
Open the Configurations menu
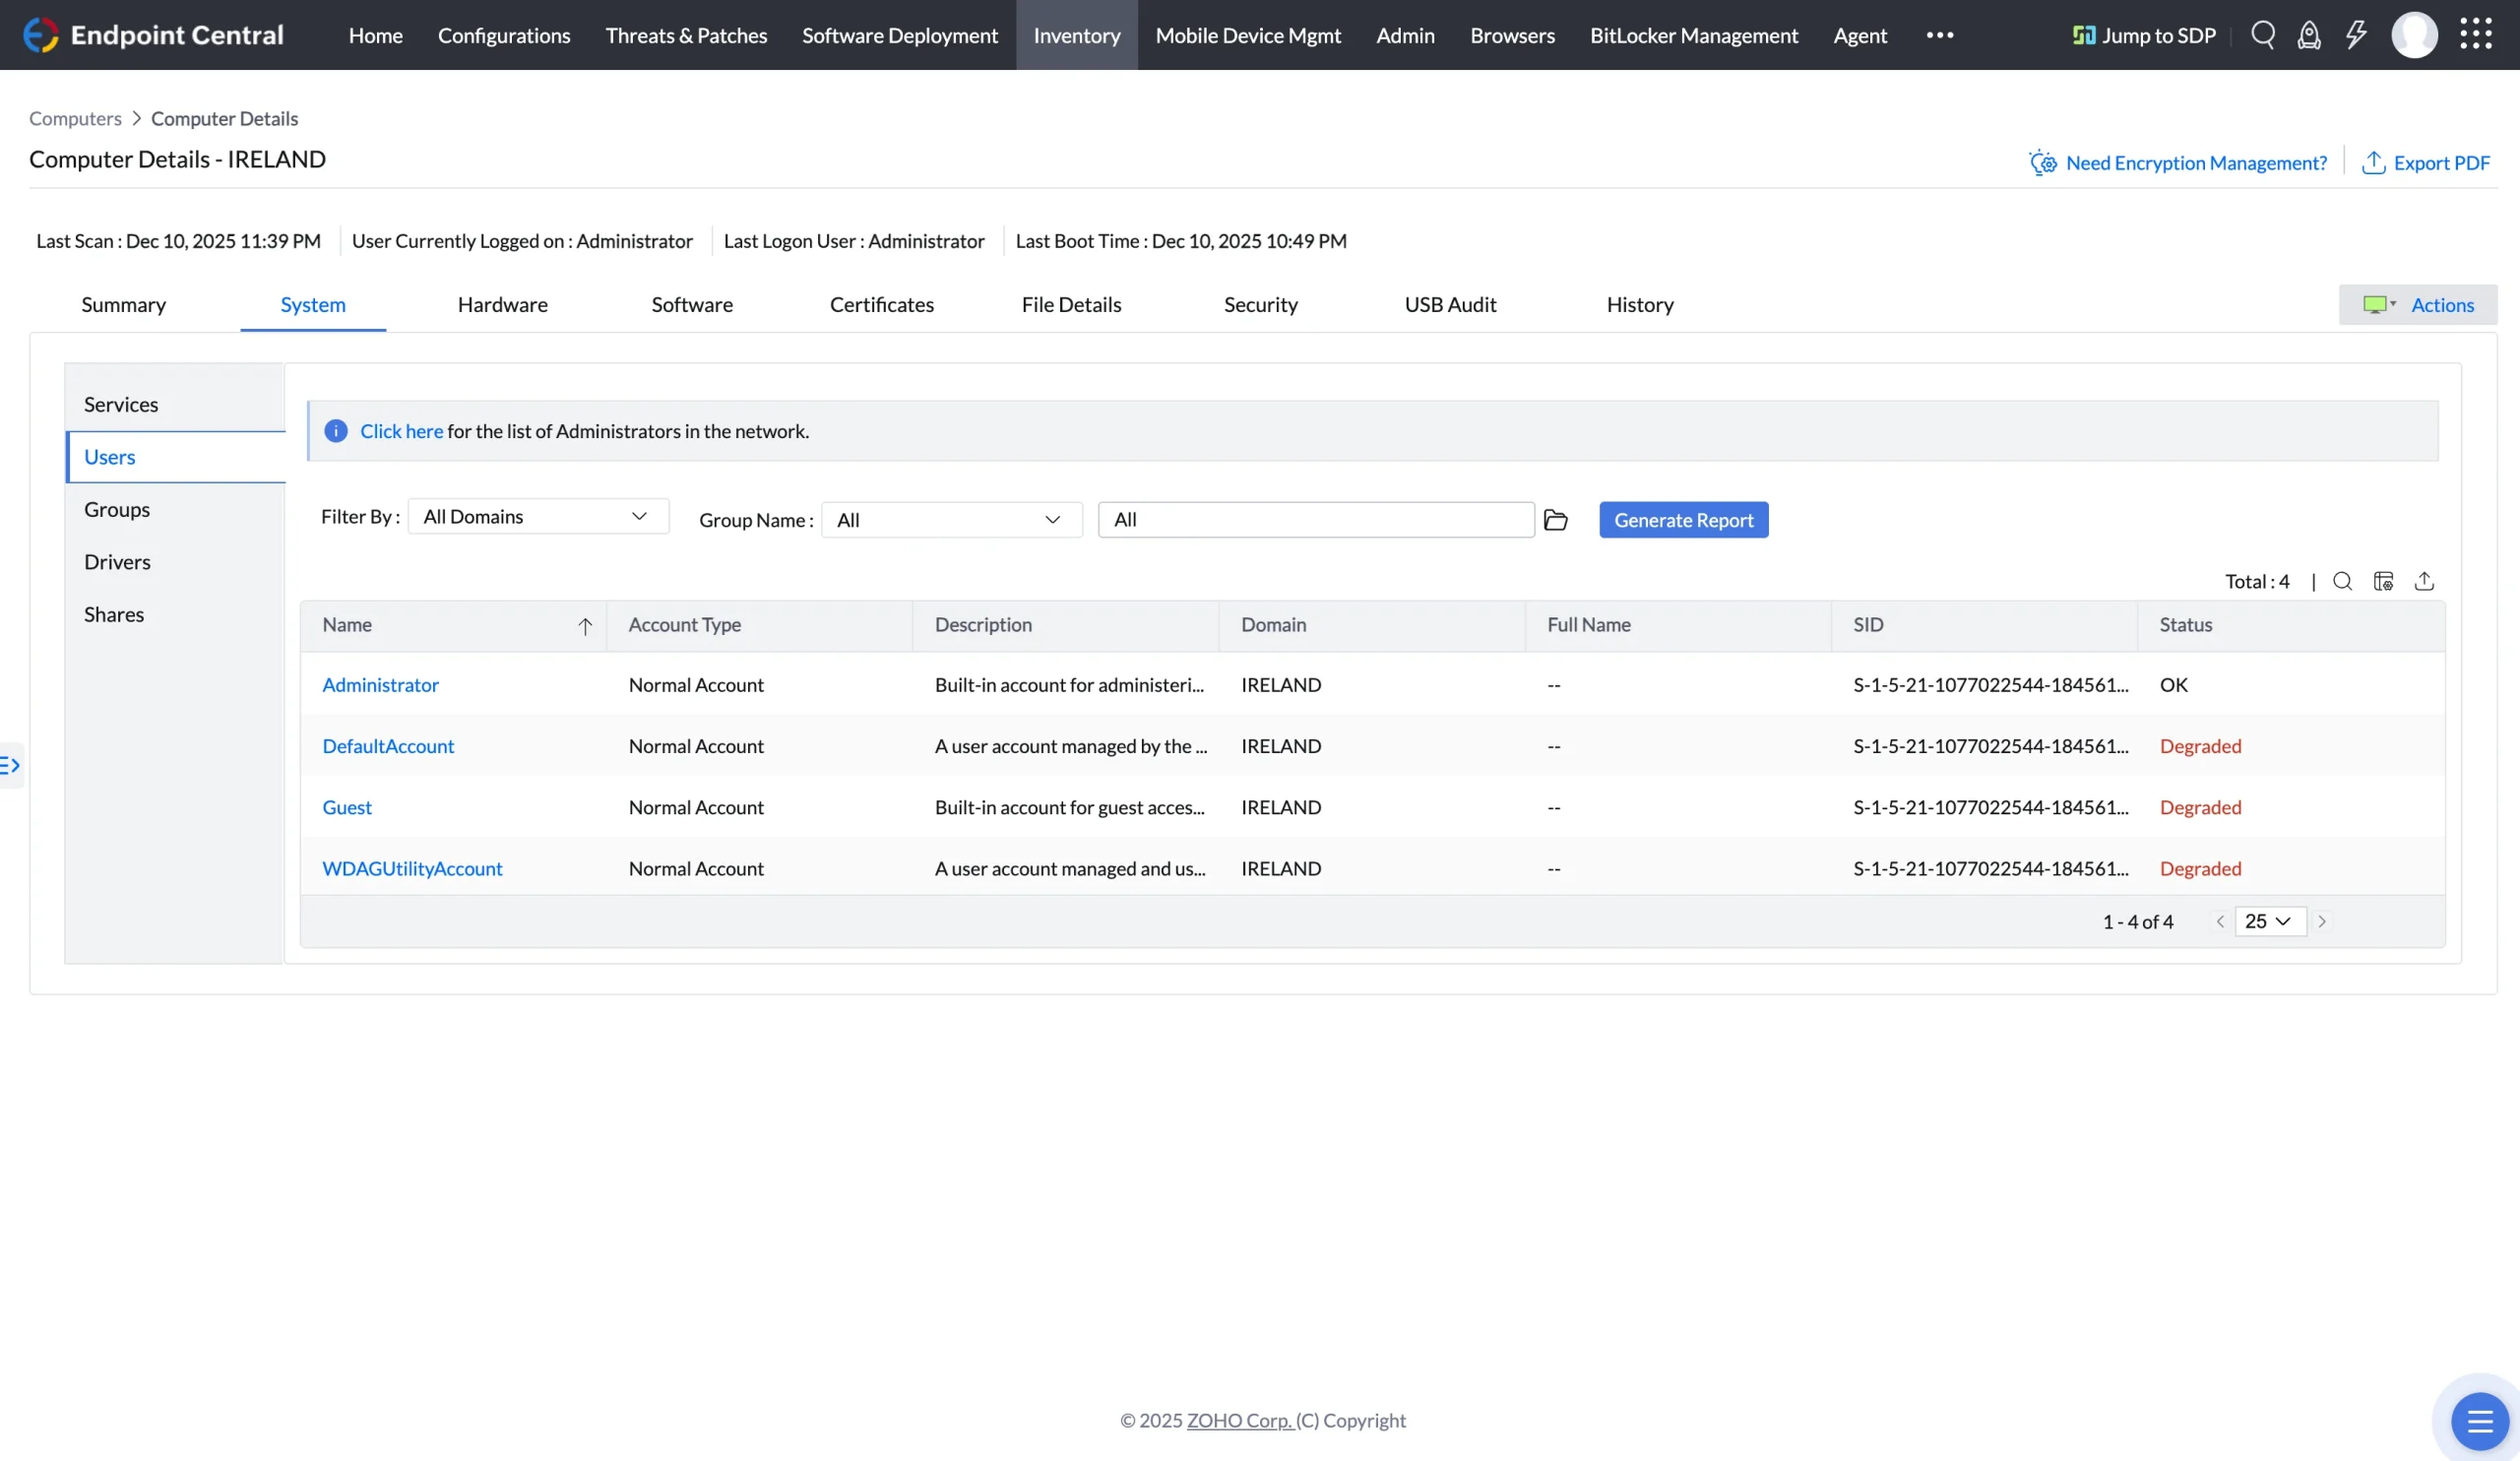click(504, 35)
